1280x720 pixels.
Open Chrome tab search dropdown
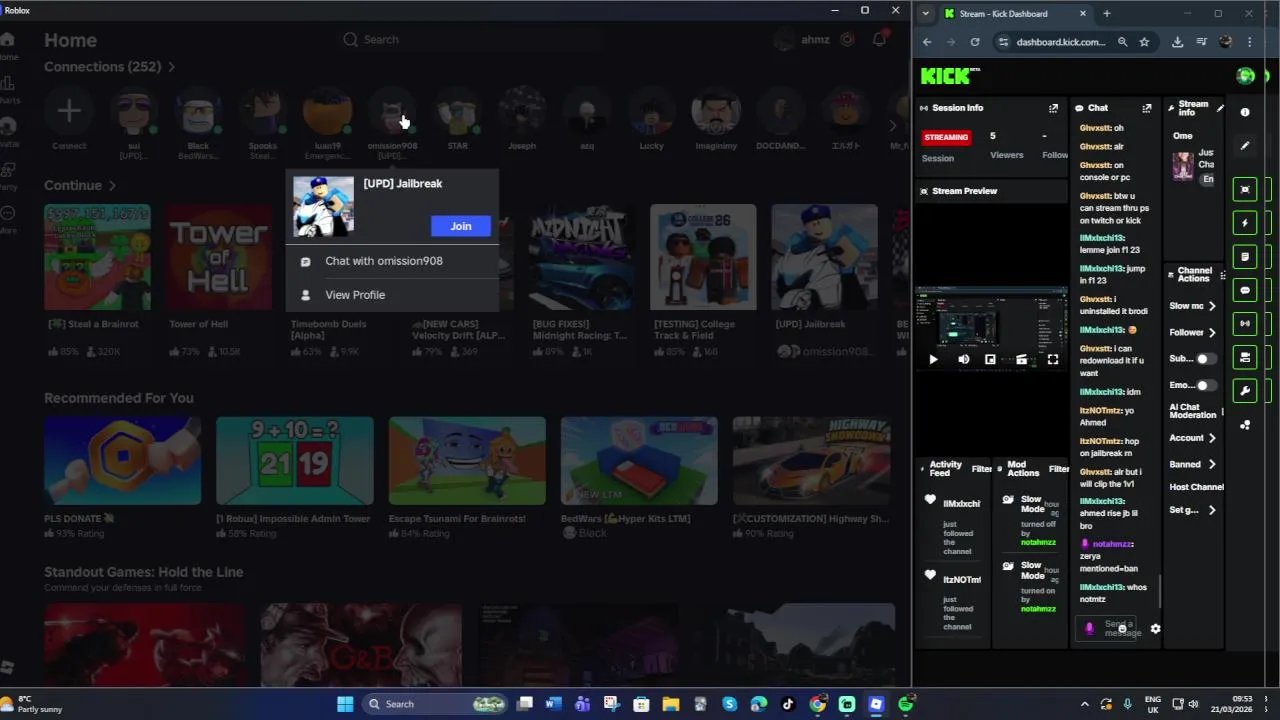pyautogui.click(x=926, y=14)
